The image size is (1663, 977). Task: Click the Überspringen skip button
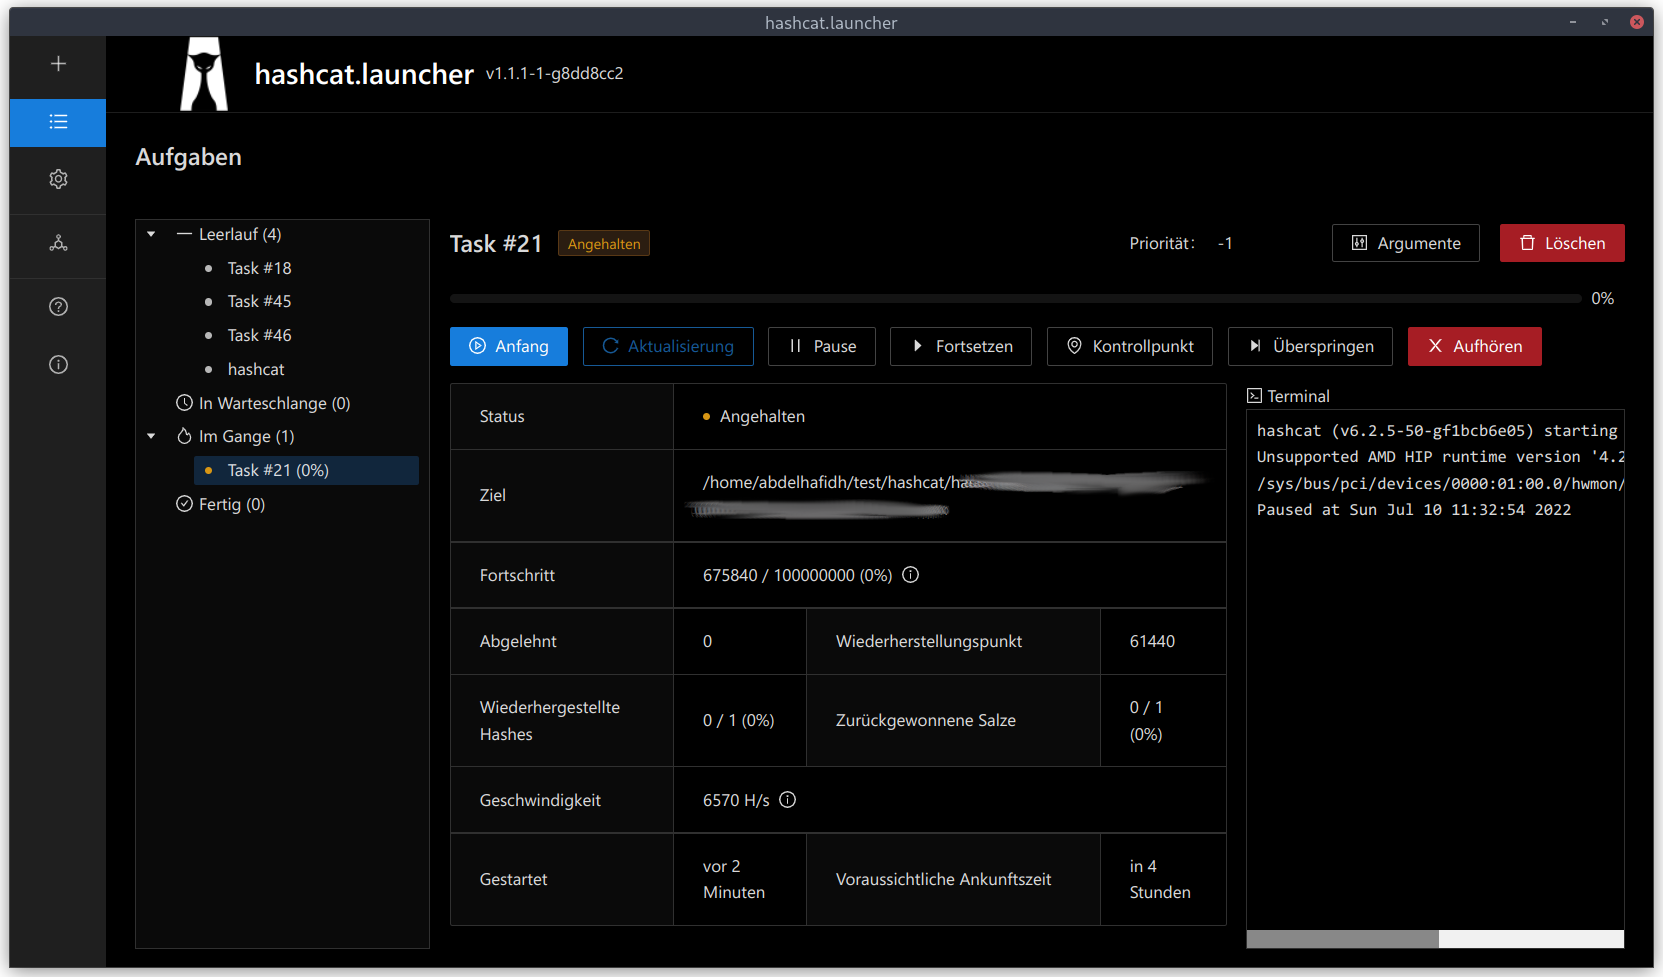pyautogui.click(x=1310, y=346)
